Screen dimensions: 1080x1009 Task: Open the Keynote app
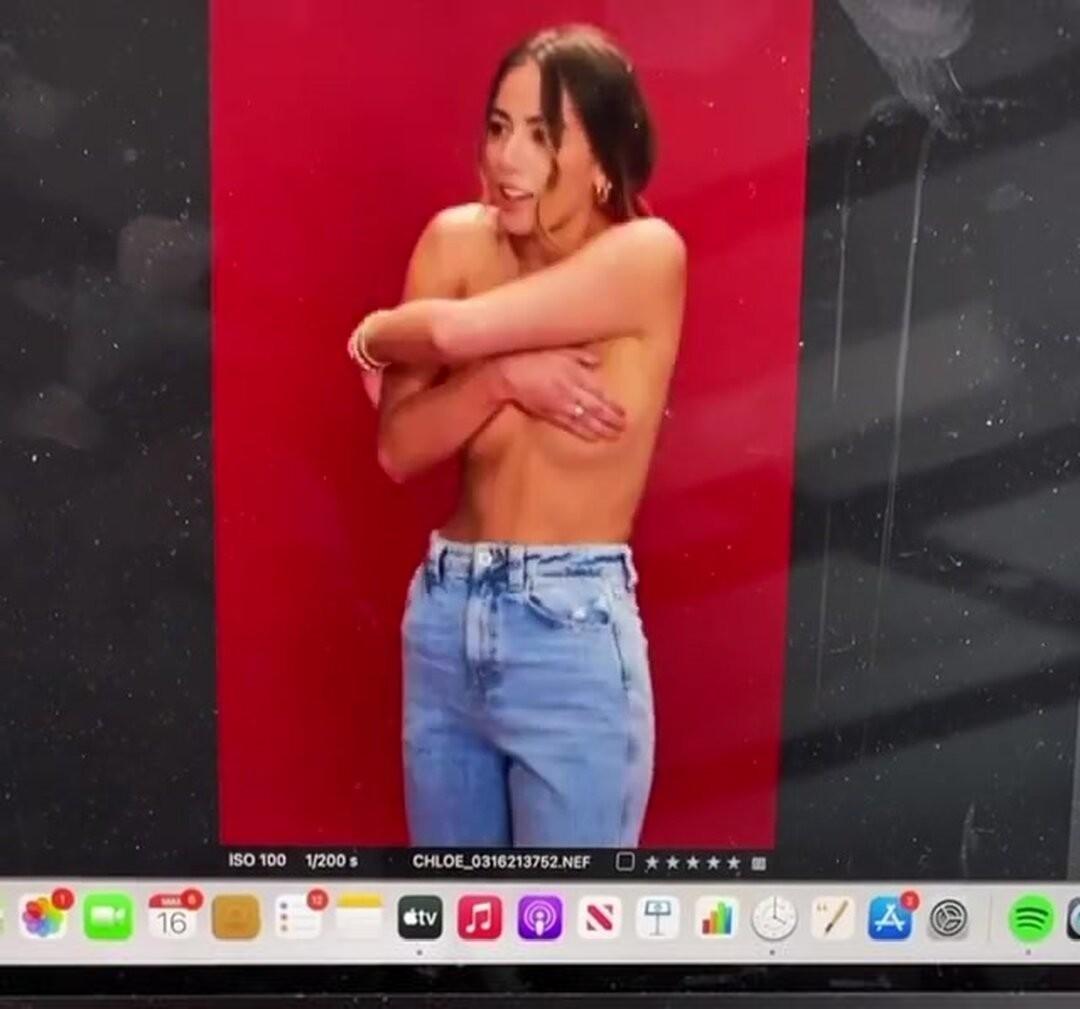click(x=657, y=917)
